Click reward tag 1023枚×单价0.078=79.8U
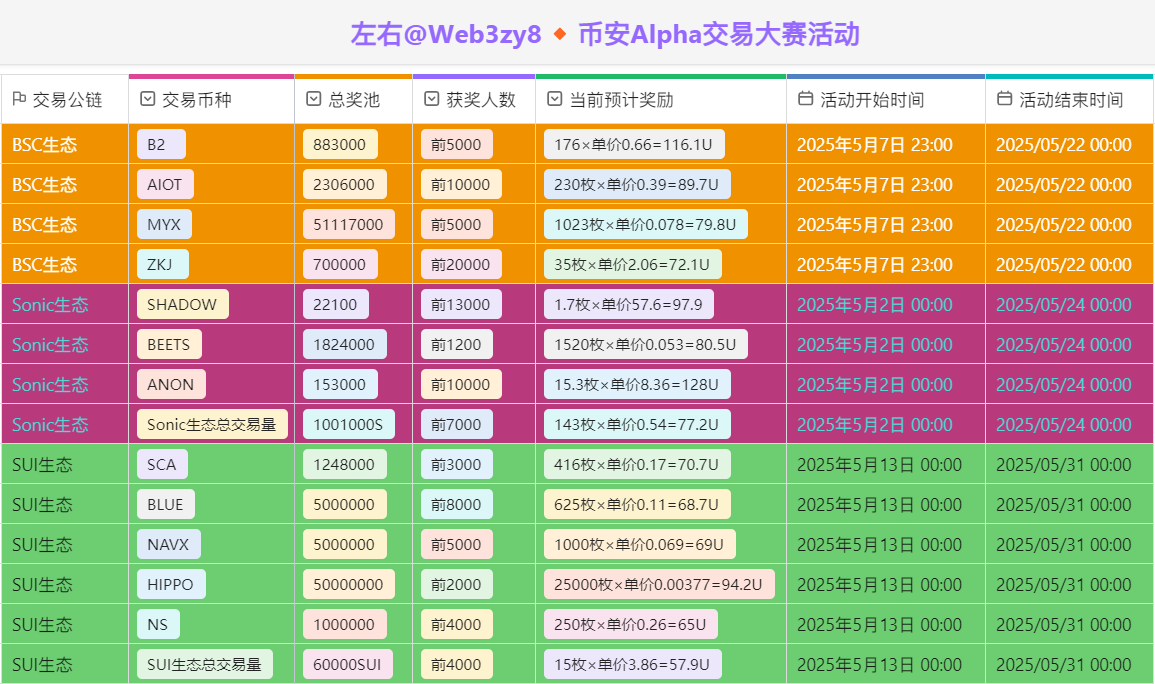Image resolution: width=1155 pixels, height=684 pixels. pyautogui.click(x=646, y=225)
